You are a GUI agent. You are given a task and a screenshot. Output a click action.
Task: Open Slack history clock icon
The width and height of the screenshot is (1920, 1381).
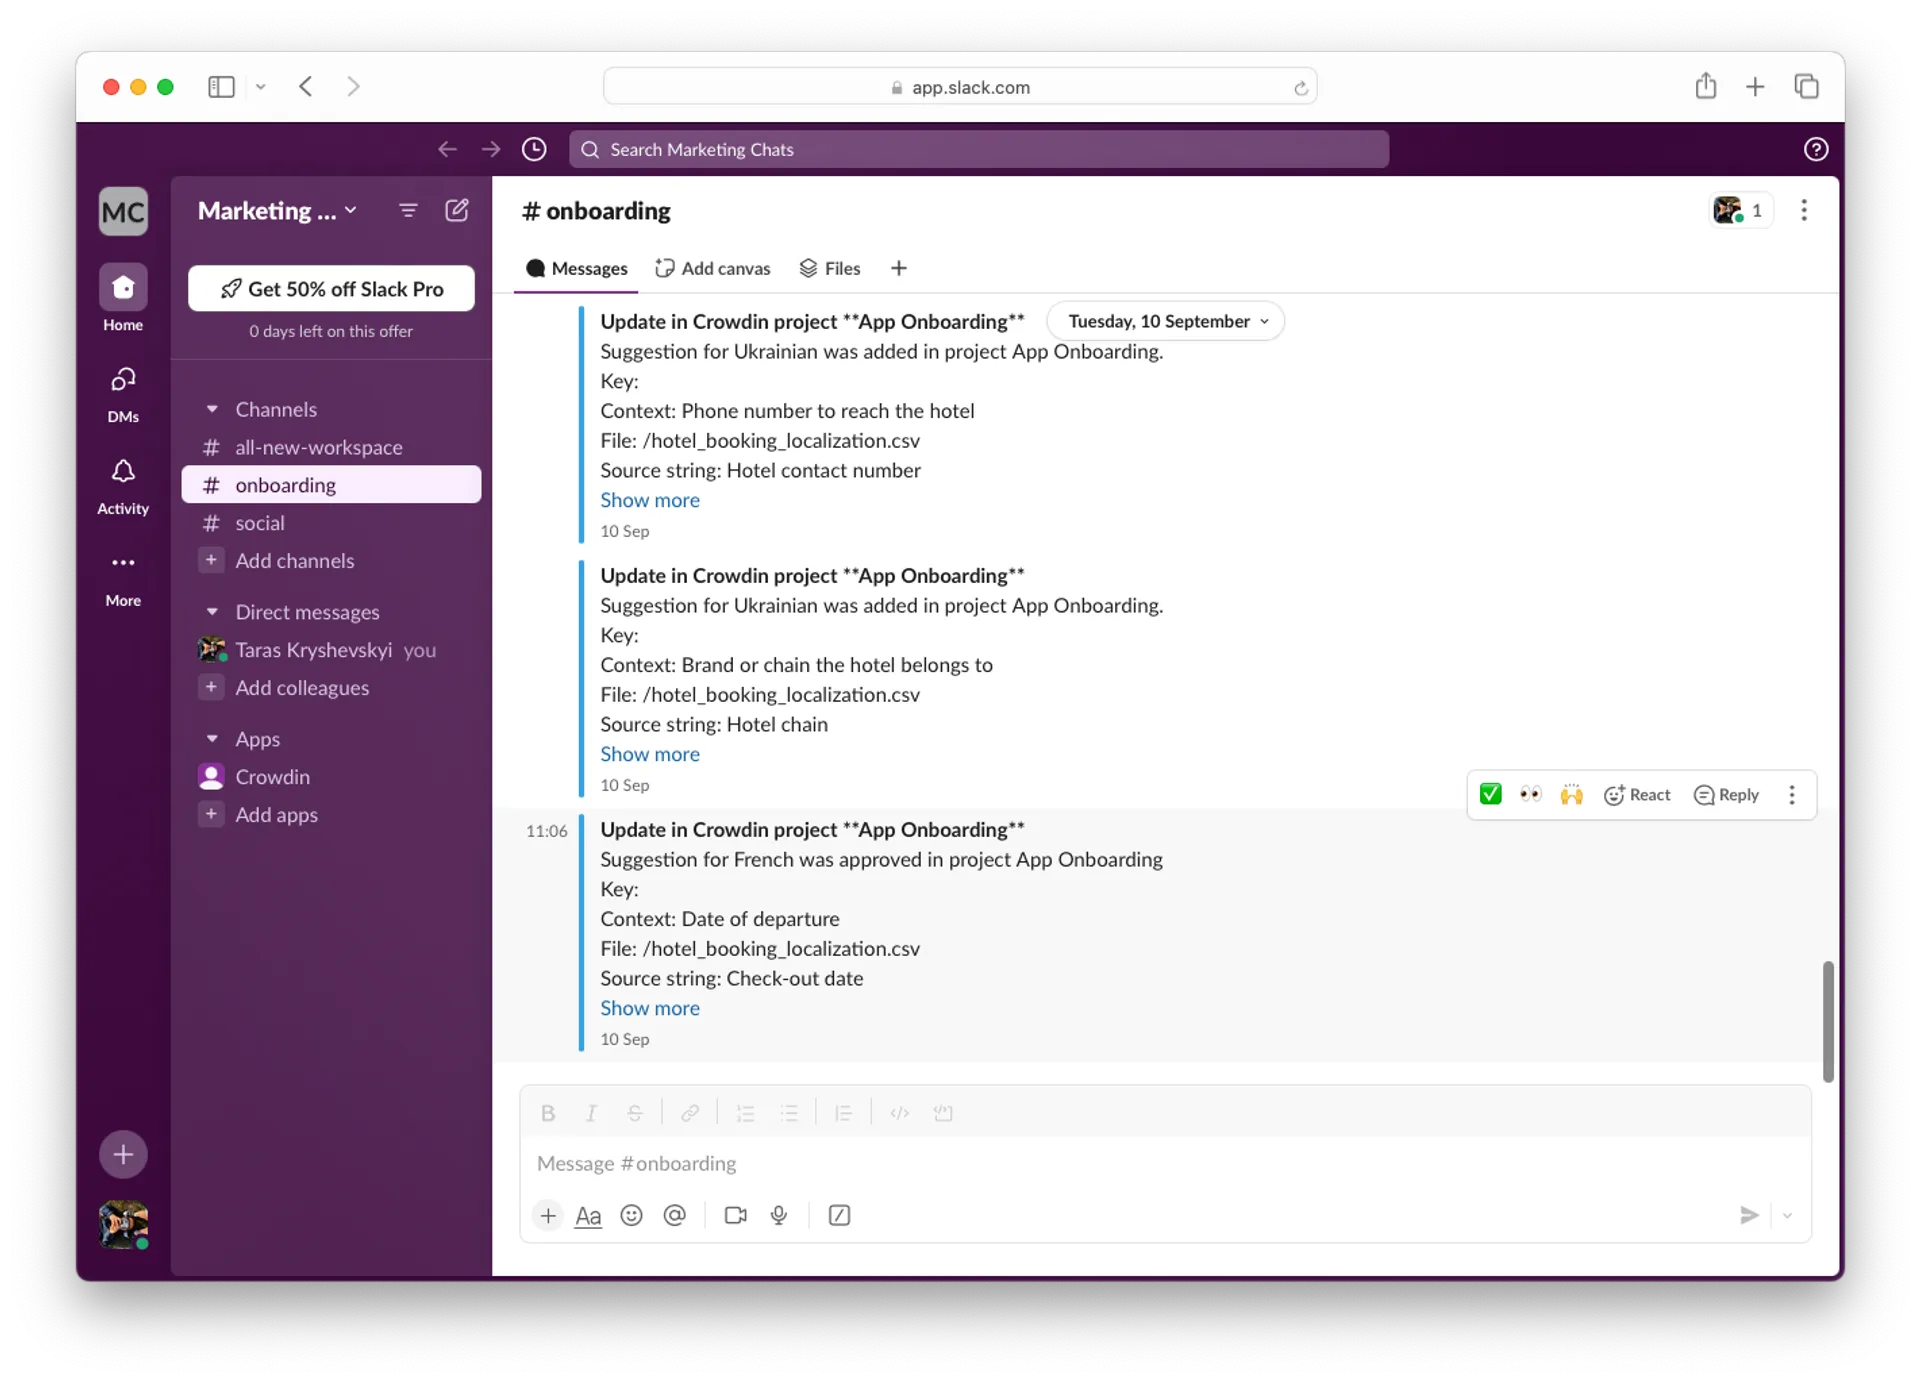[x=535, y=149]
